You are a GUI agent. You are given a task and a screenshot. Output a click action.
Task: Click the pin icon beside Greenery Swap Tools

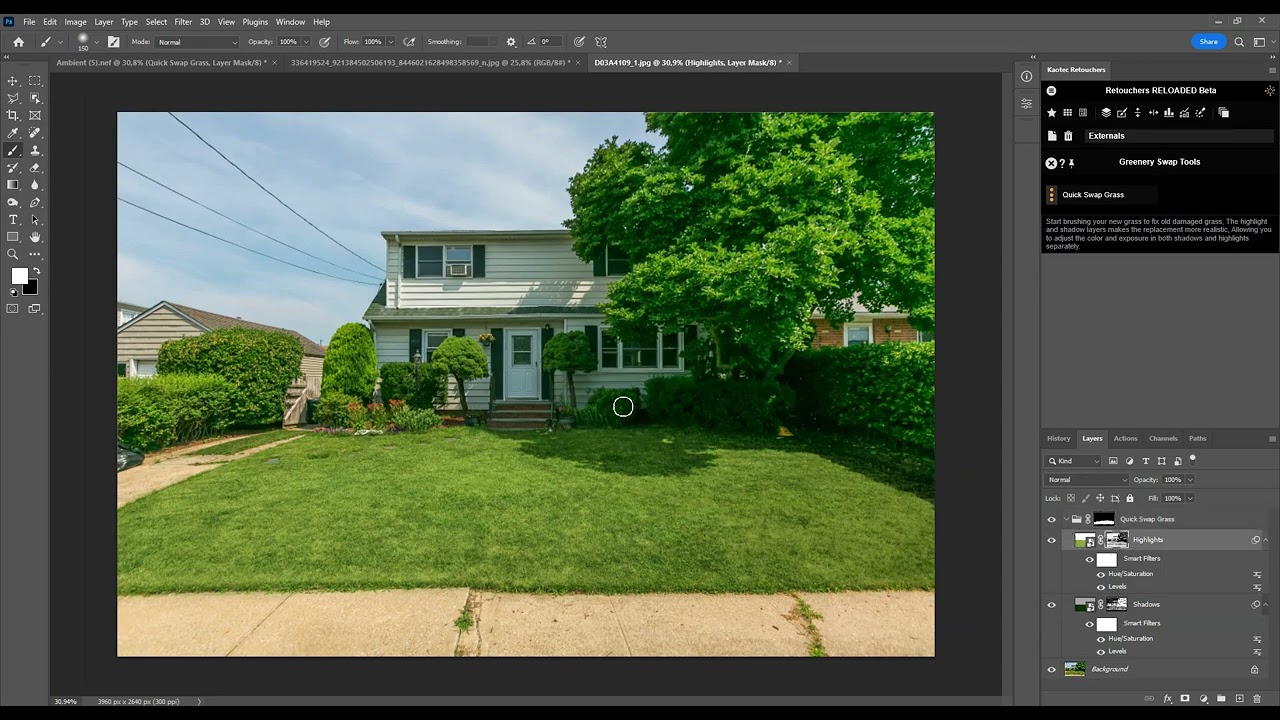(1071, 163)
